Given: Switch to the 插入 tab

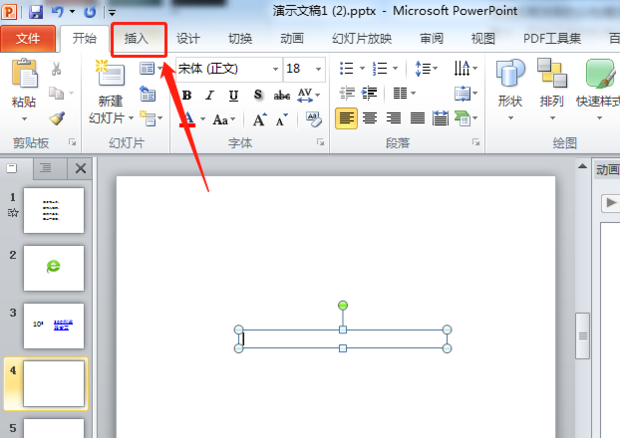Looking at the screenshot, I should pos(136,39).
